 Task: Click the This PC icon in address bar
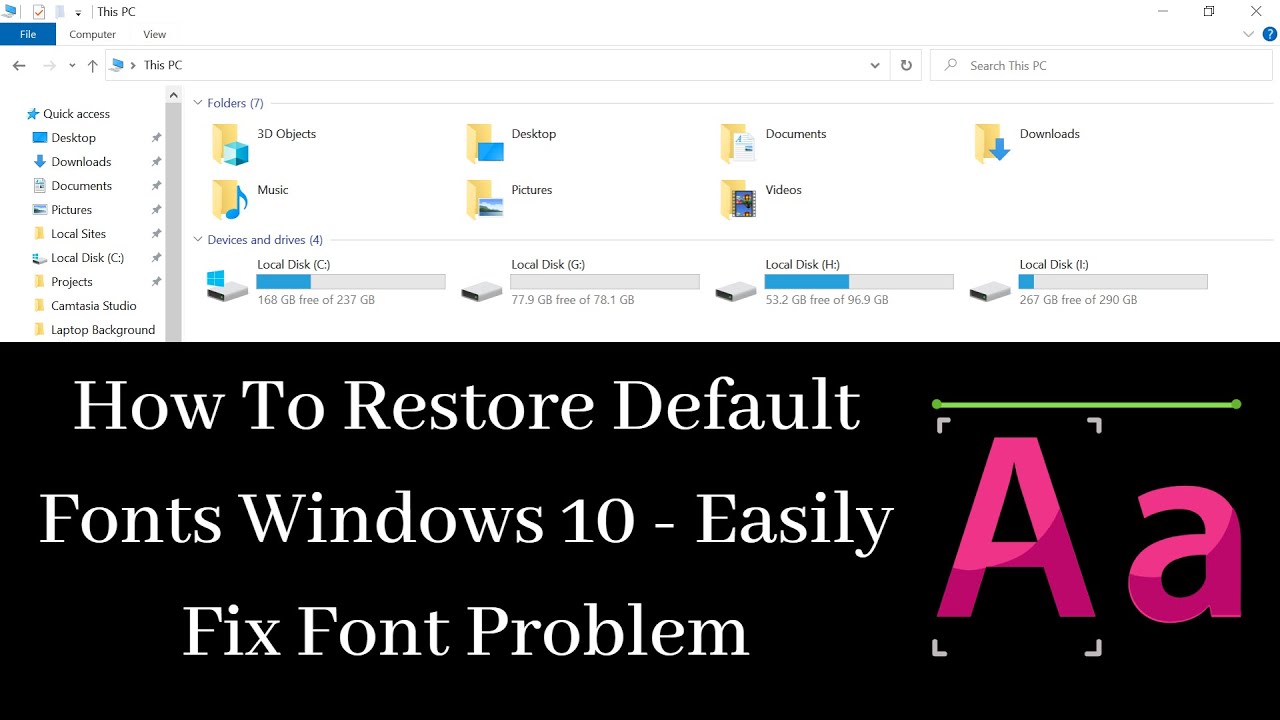pos(117,65)
